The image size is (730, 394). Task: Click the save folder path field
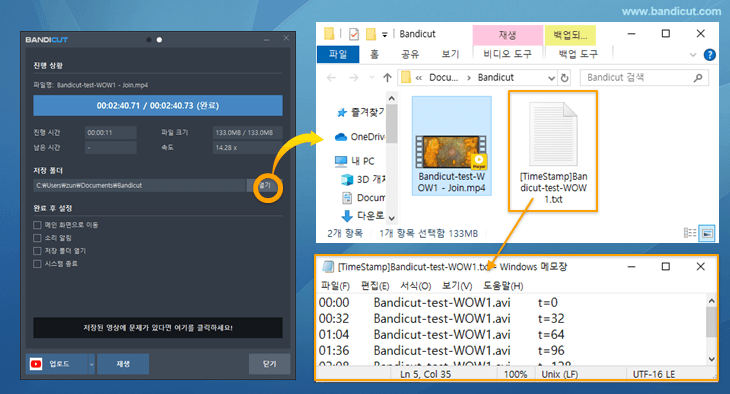tap(139, 185)
